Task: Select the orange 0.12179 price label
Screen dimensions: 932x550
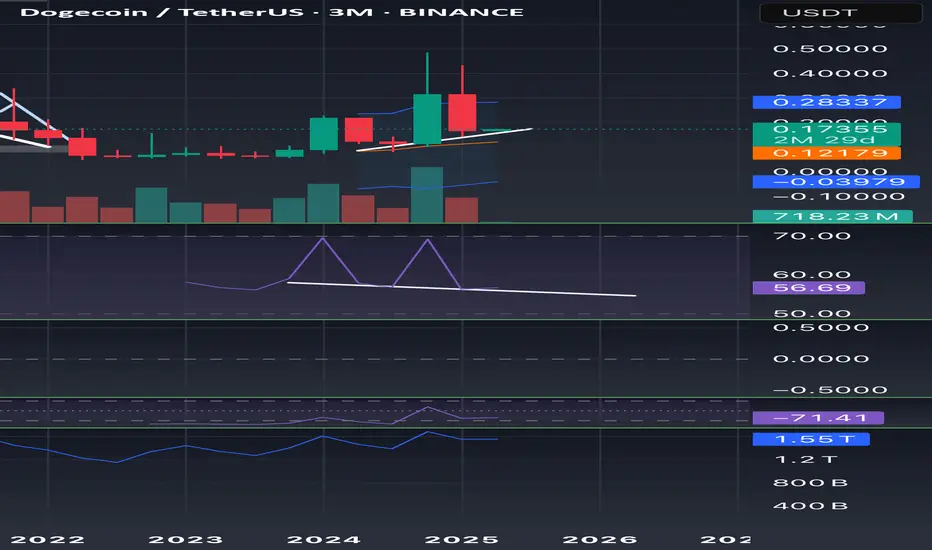Action: click(x=826, y=153)
